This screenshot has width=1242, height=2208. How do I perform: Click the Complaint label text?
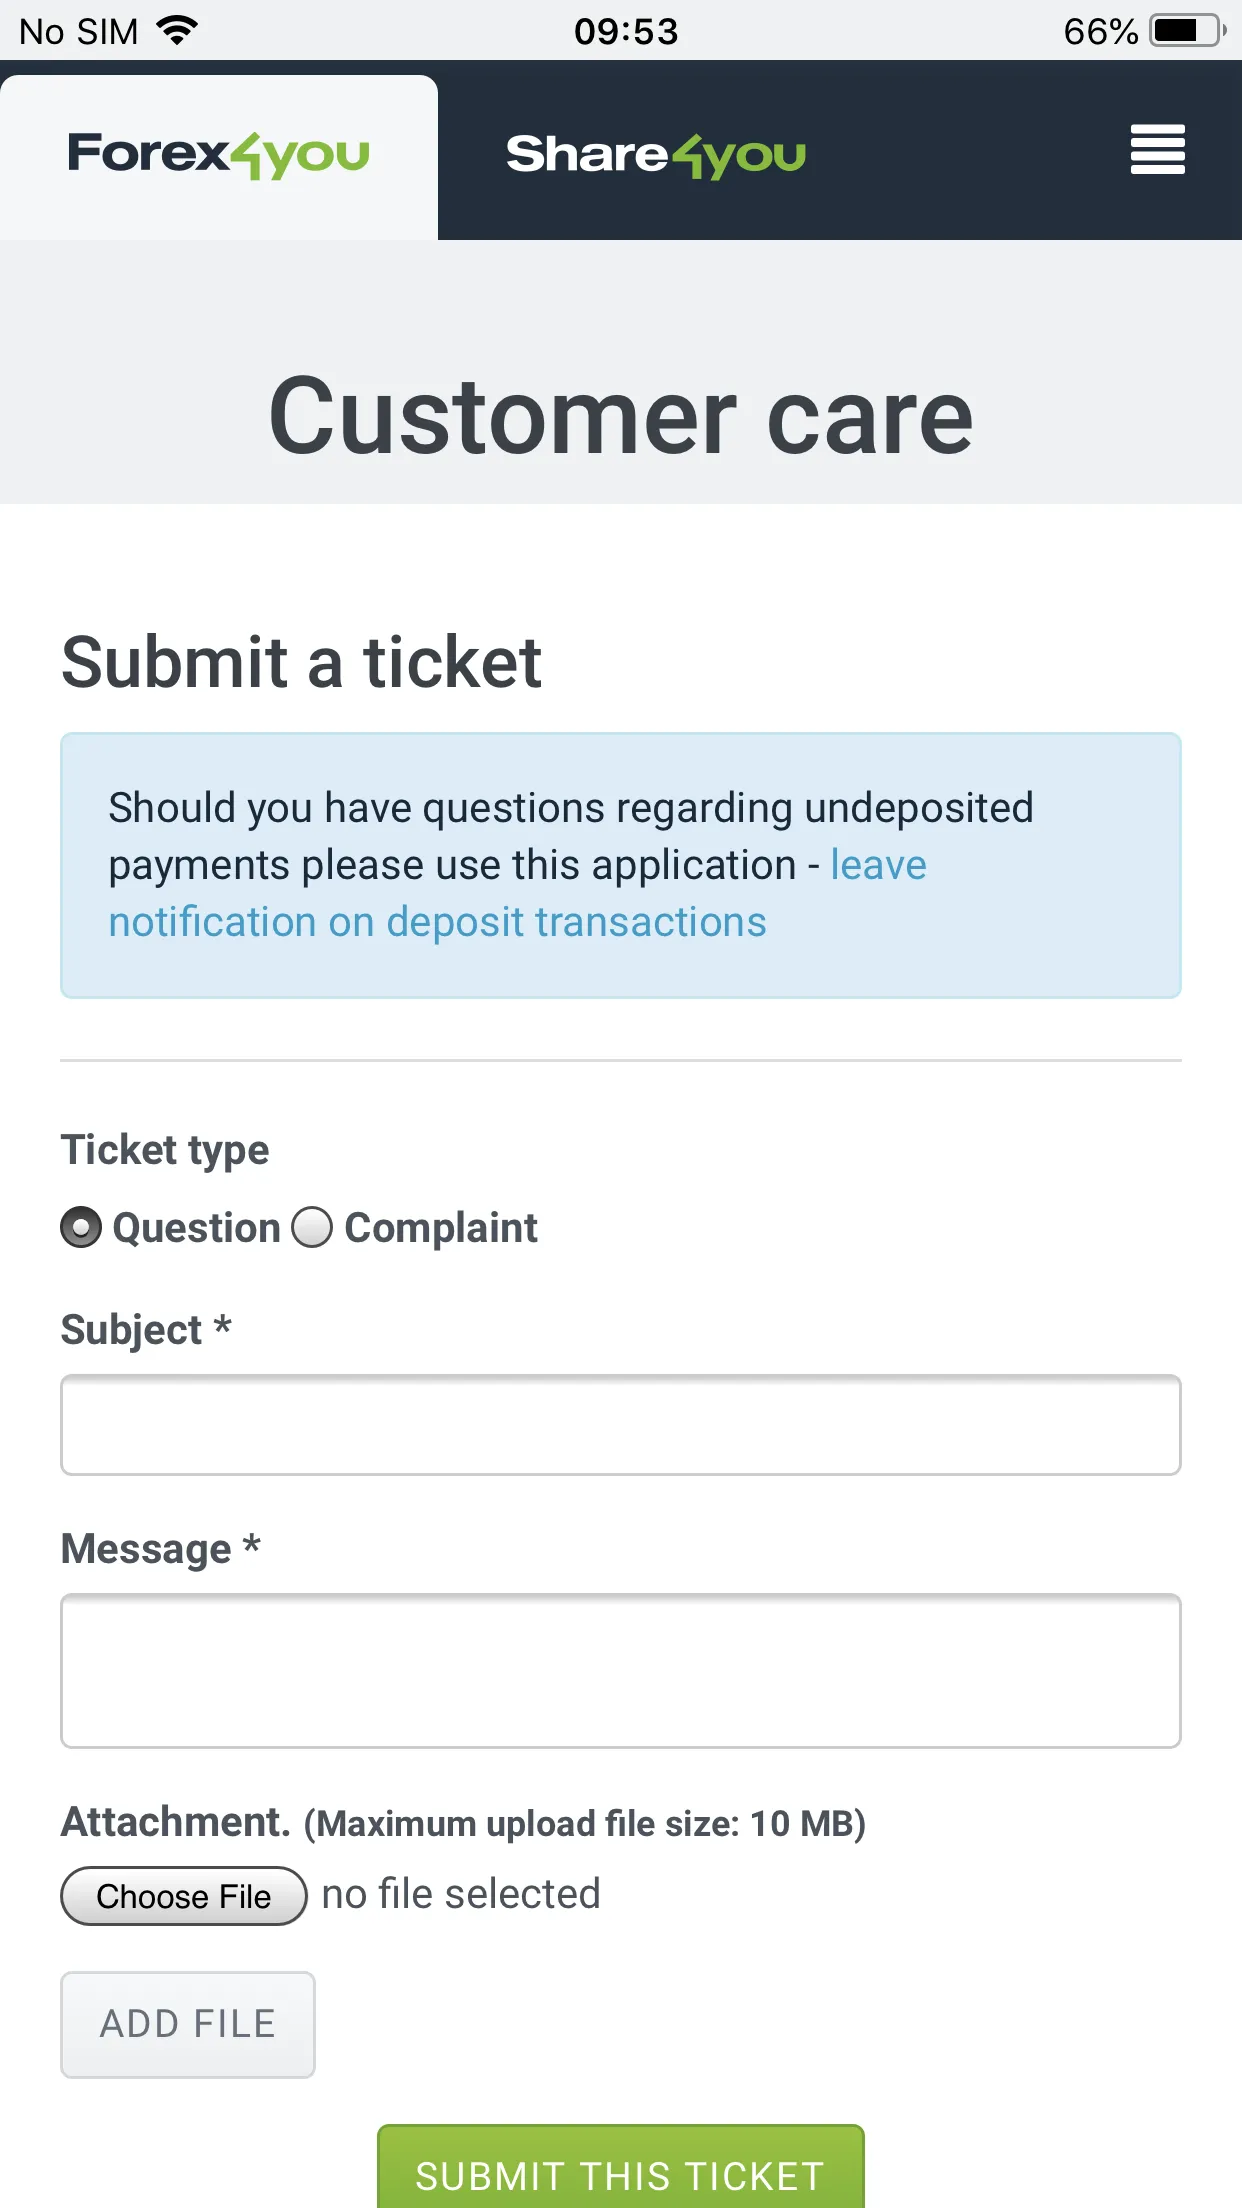(441, 1228)
